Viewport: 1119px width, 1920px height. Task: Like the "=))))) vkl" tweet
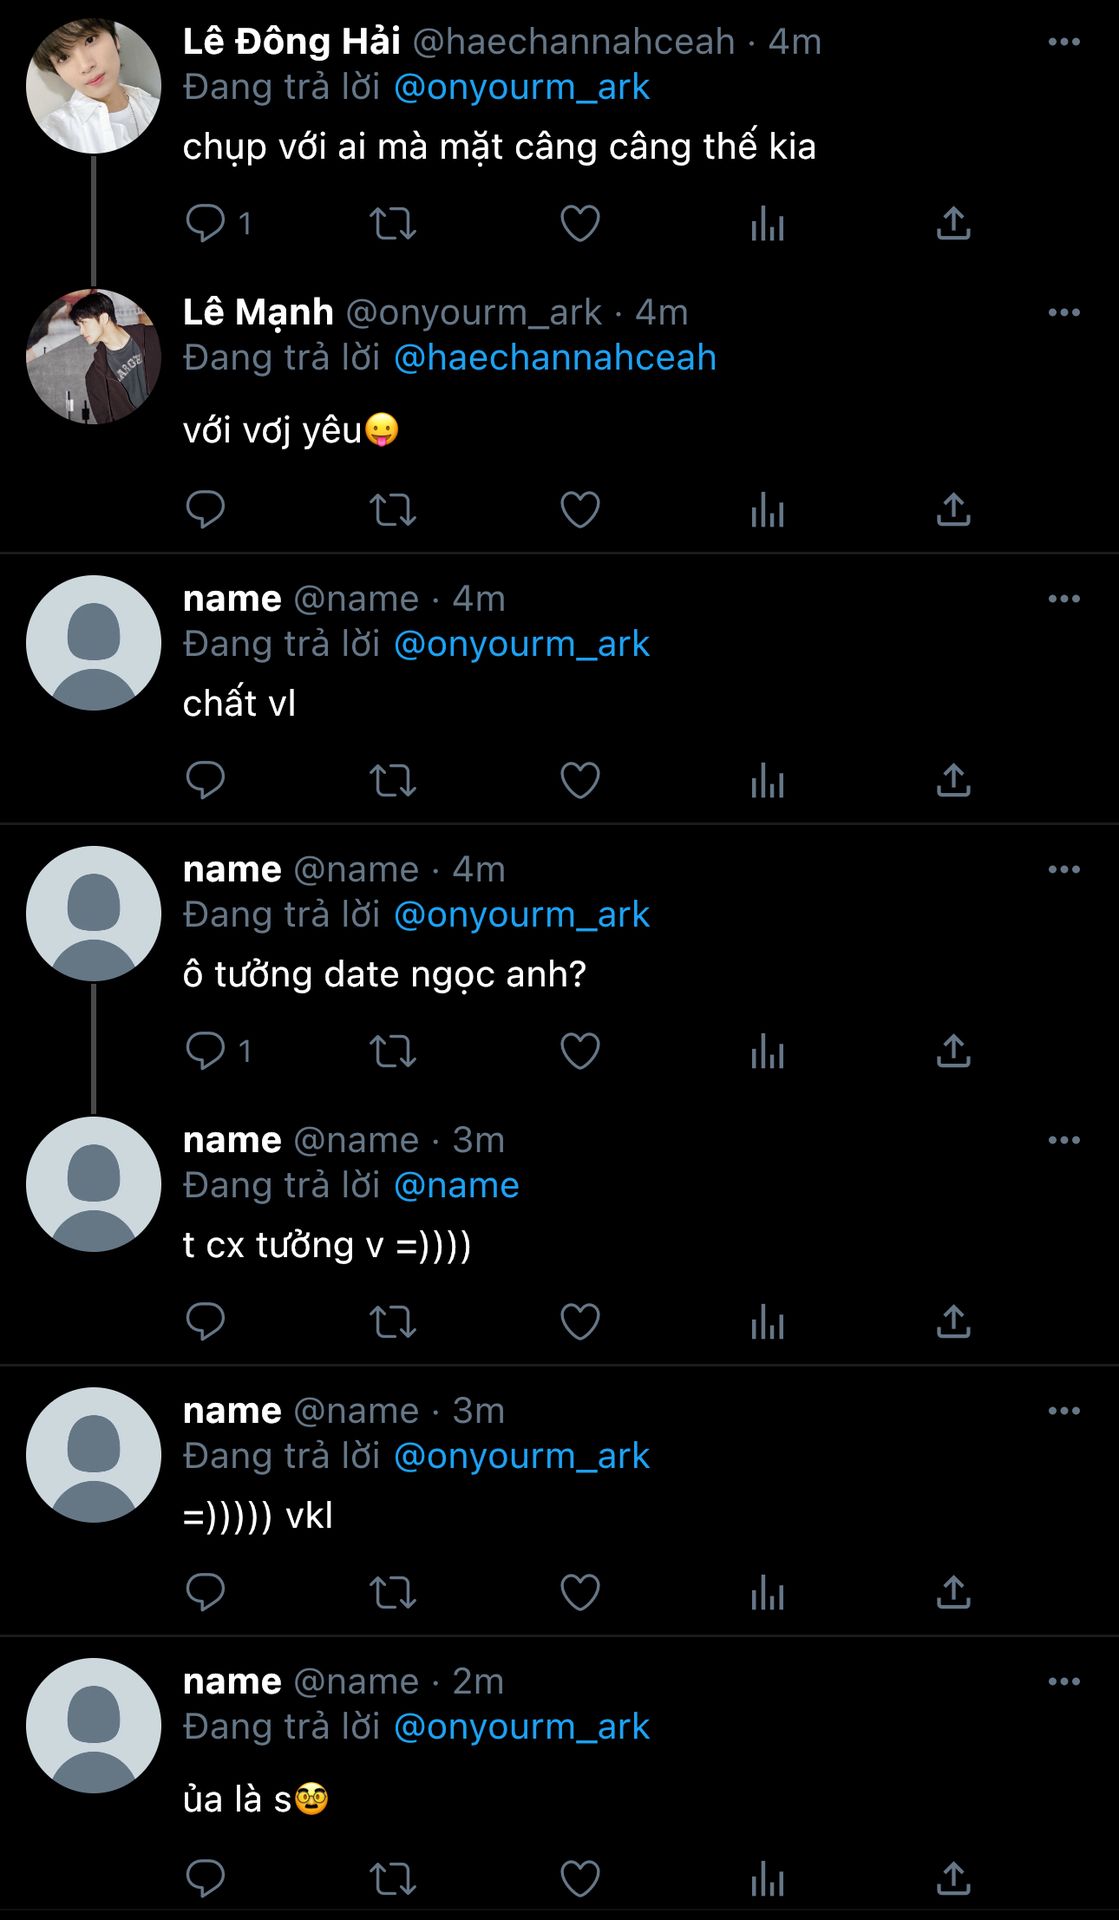[x=580, y=1592]
